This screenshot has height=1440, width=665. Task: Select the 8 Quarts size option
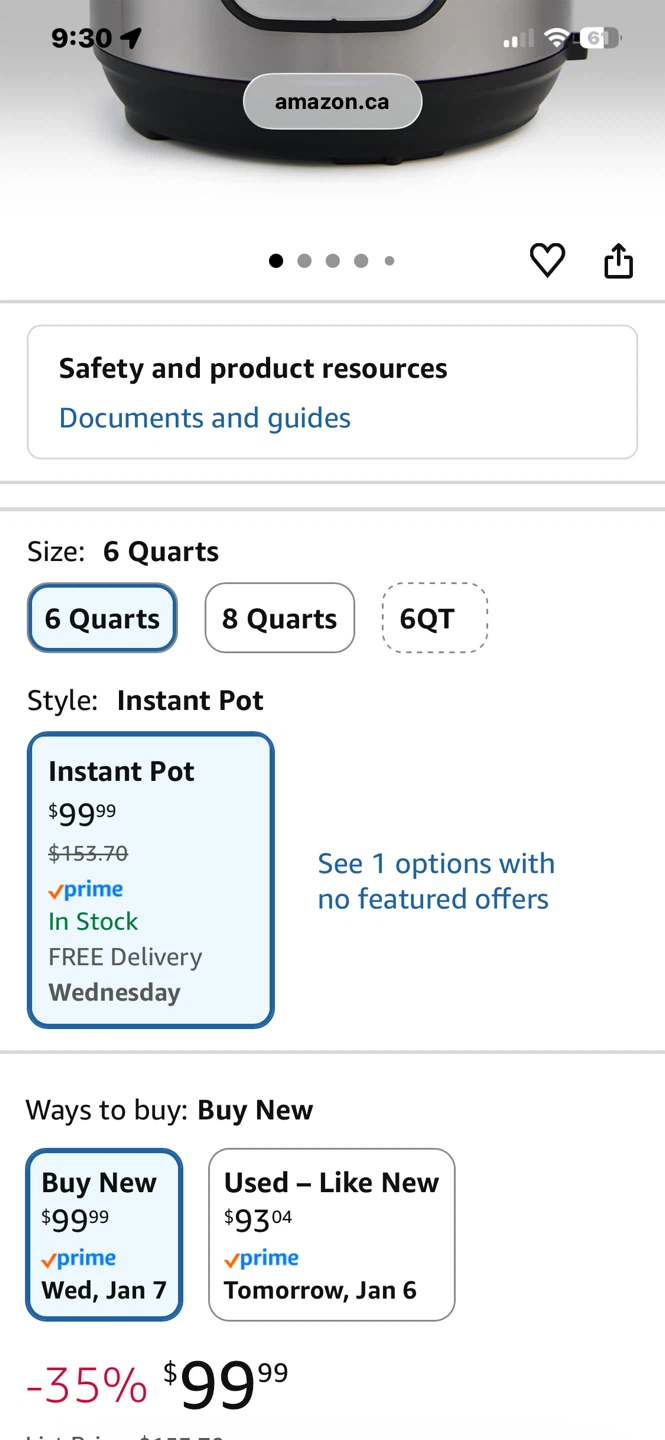(x=279, y=618)
